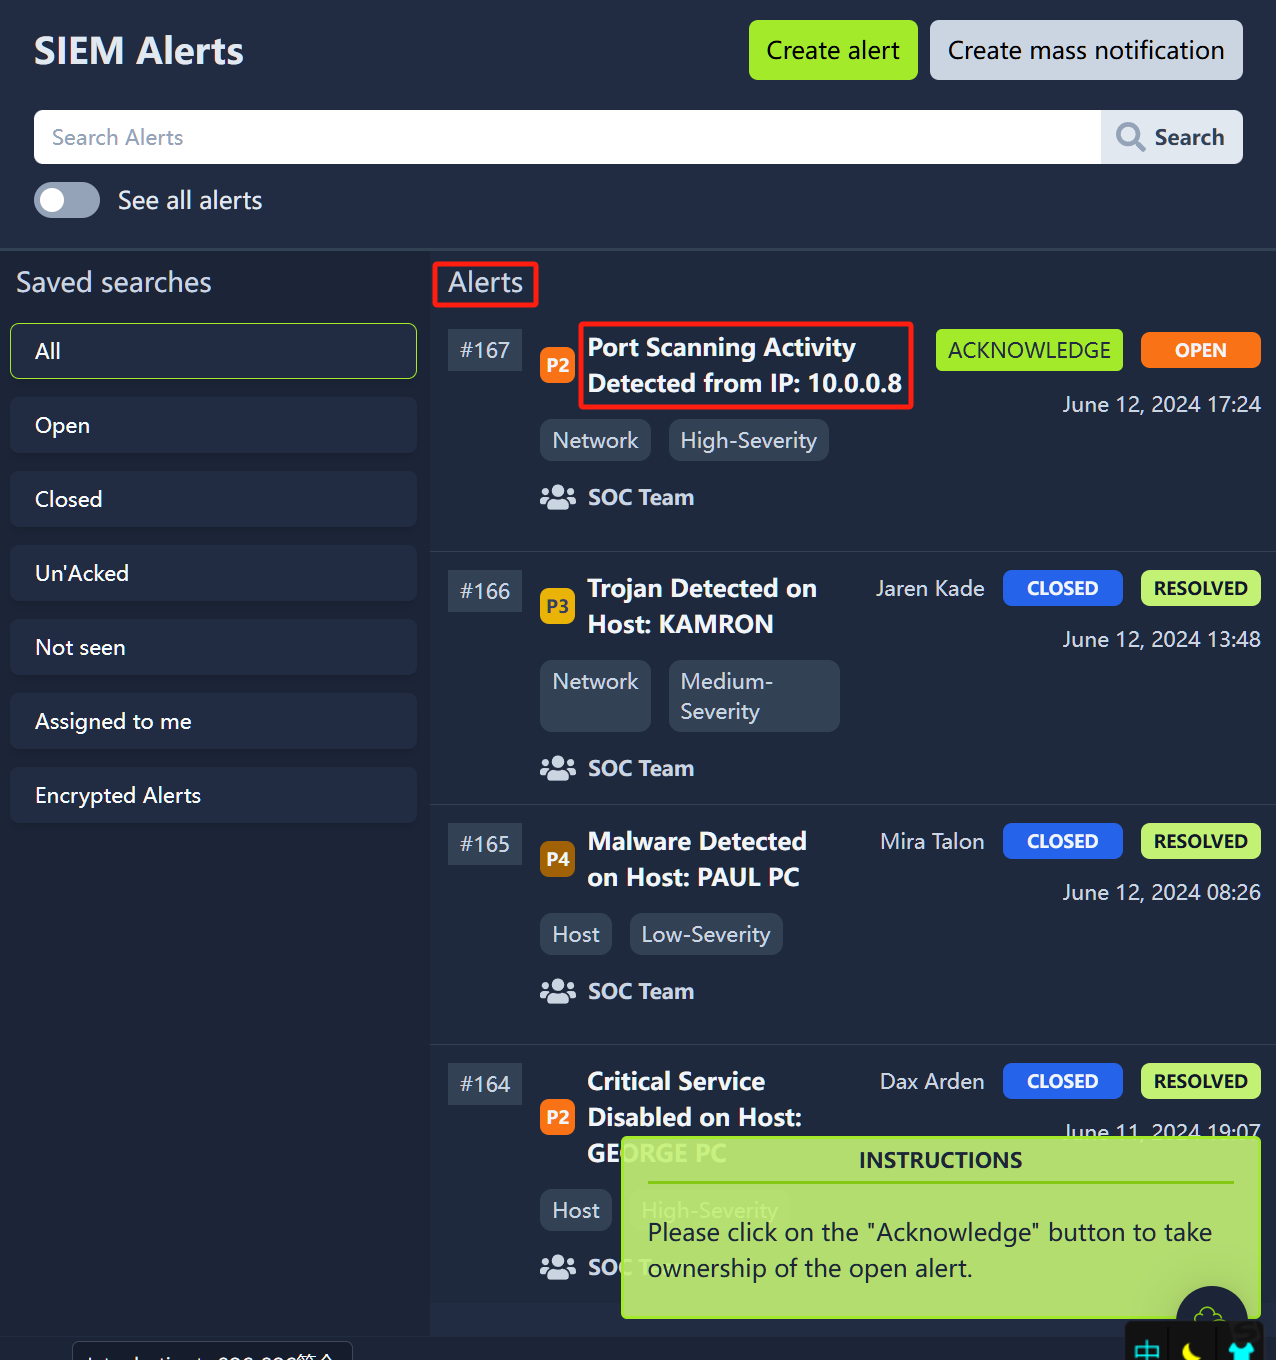Click the SIEM Alerts page title

point(139,51)
